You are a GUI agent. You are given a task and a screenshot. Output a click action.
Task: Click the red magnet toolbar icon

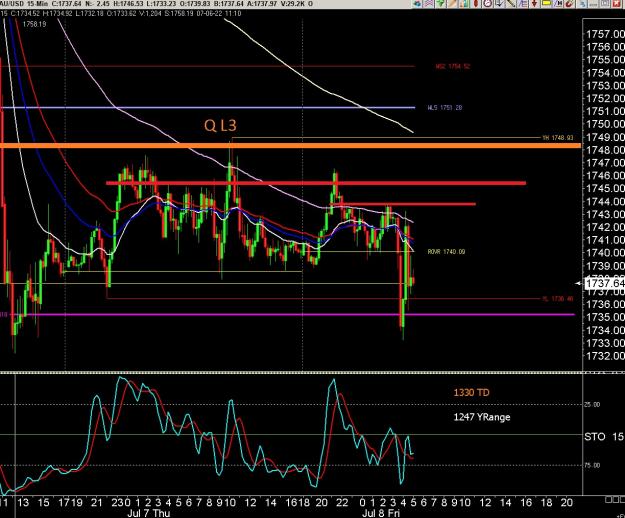569,3
